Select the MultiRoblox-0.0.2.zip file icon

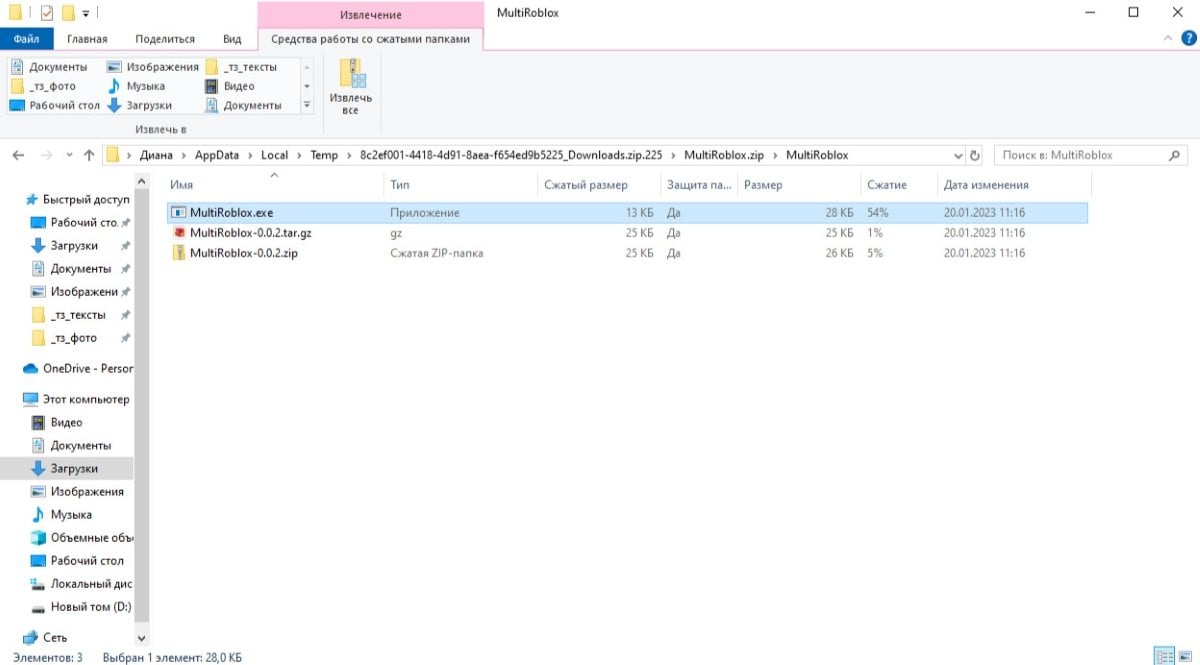tap(178, 253)
